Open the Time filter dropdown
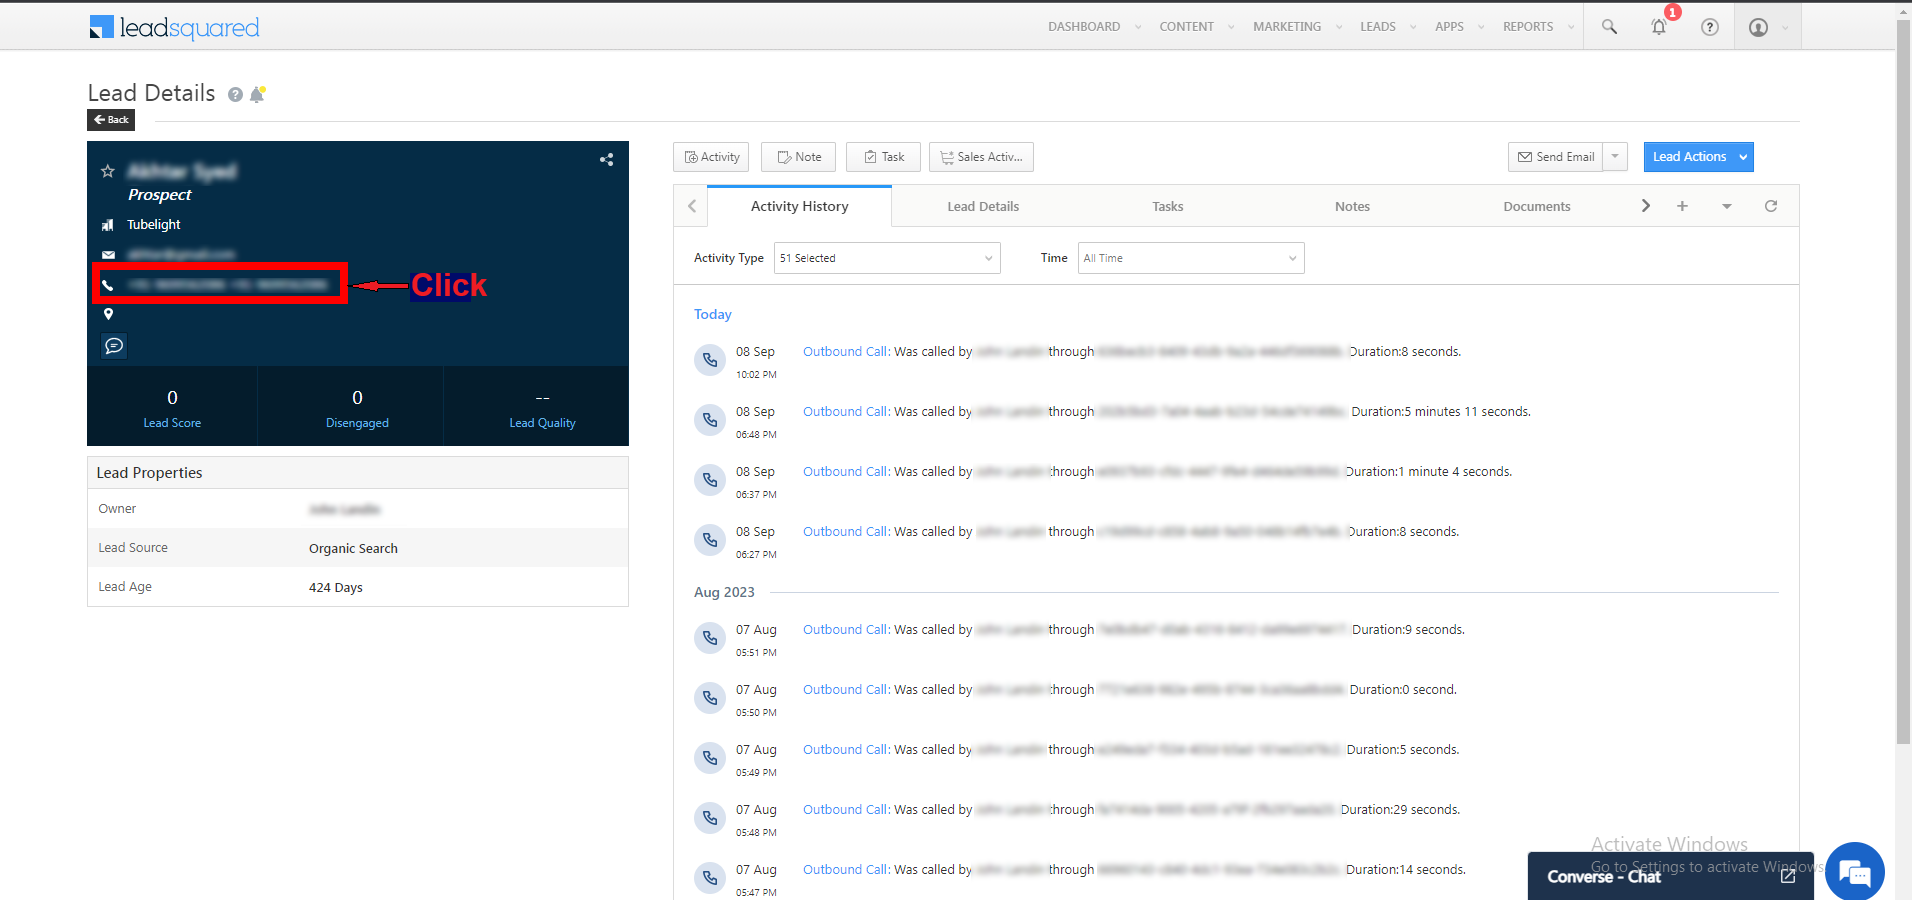1912x900 pixels. (x=1190, y=258)
